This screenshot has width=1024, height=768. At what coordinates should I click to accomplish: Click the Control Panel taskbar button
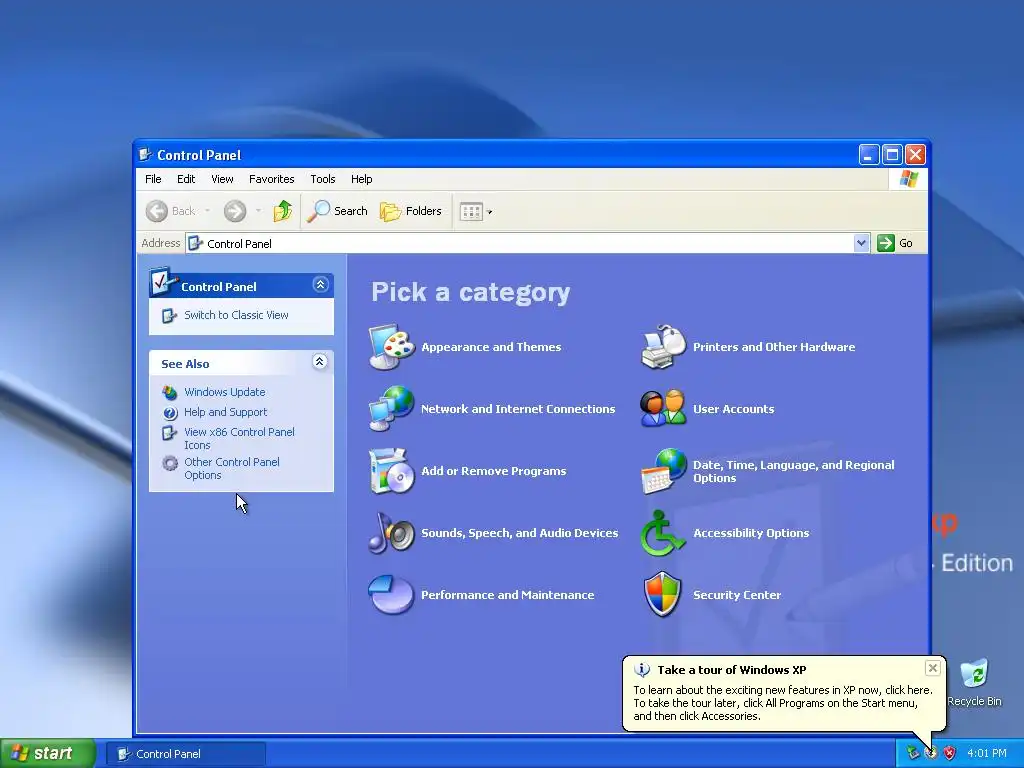click(186, 754)
